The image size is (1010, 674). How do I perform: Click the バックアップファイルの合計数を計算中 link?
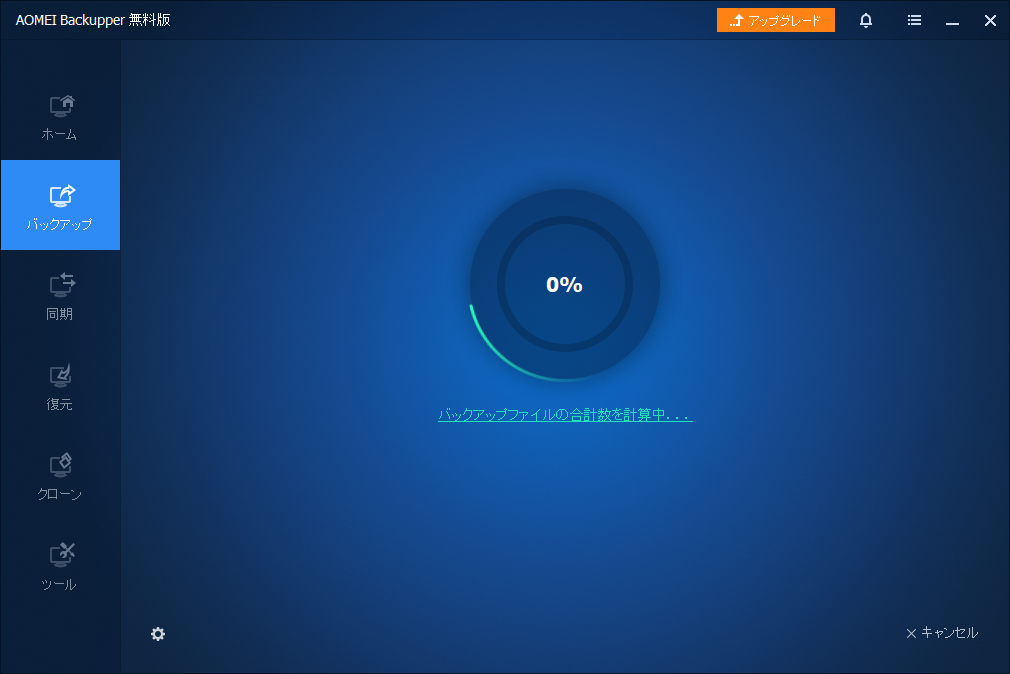pos(565,414)
